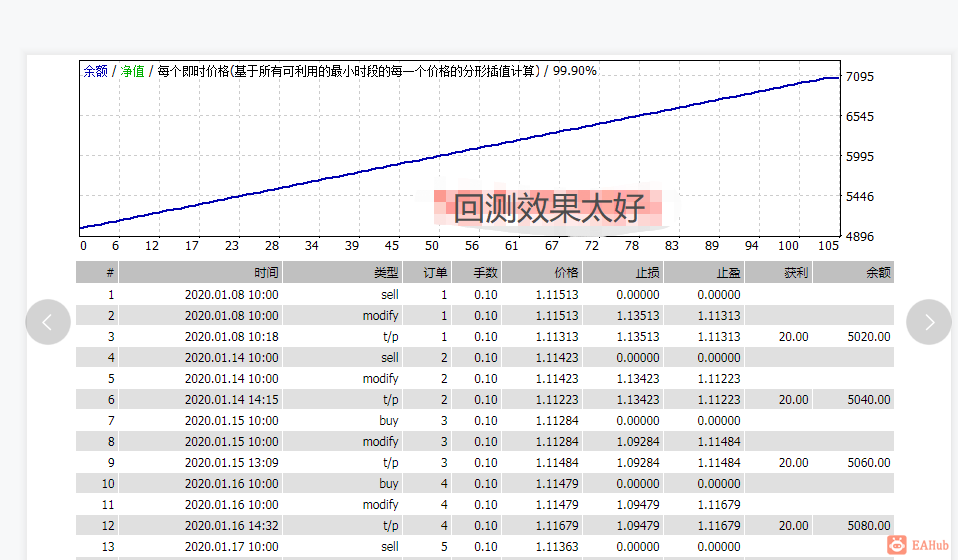The width and height of the screenshot is (958, 560).
Task: Select the 订单 column header
Action: tap(428, 272)
